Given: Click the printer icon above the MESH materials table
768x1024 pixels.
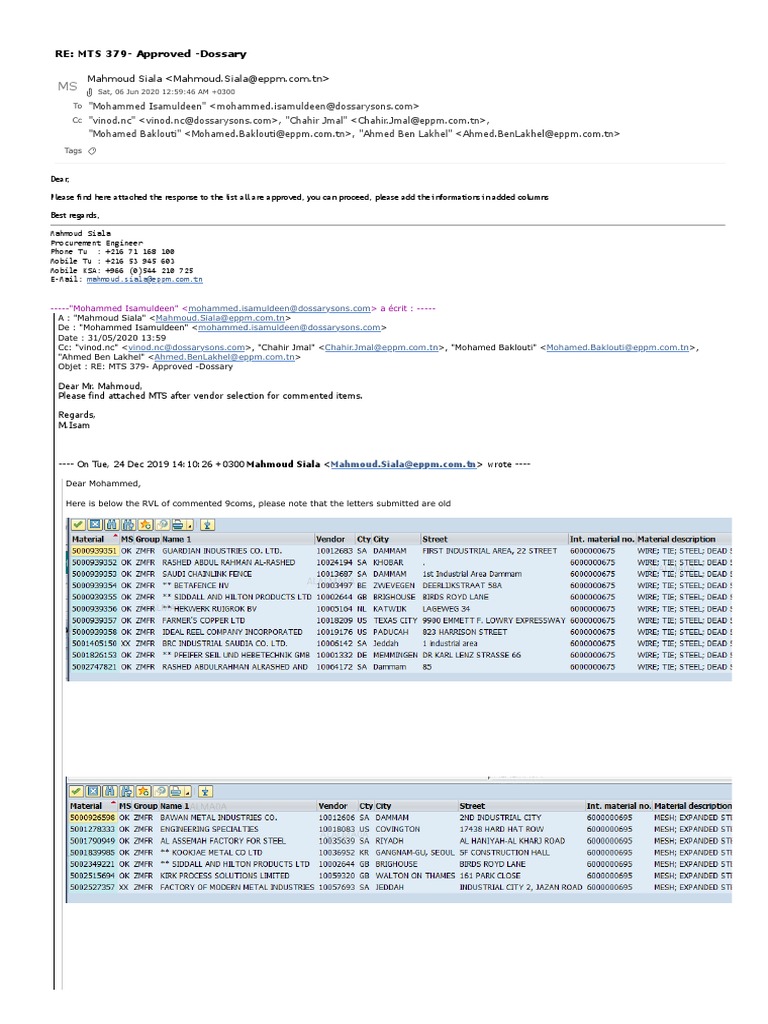Looking at the screenshot, I should 176,792.
